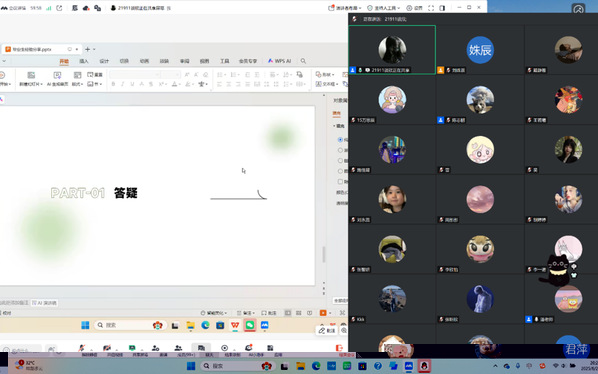Click the Start button in bottom Windows taskbar
The height and width of the screenshot is (374, 598).
point(191,366)
